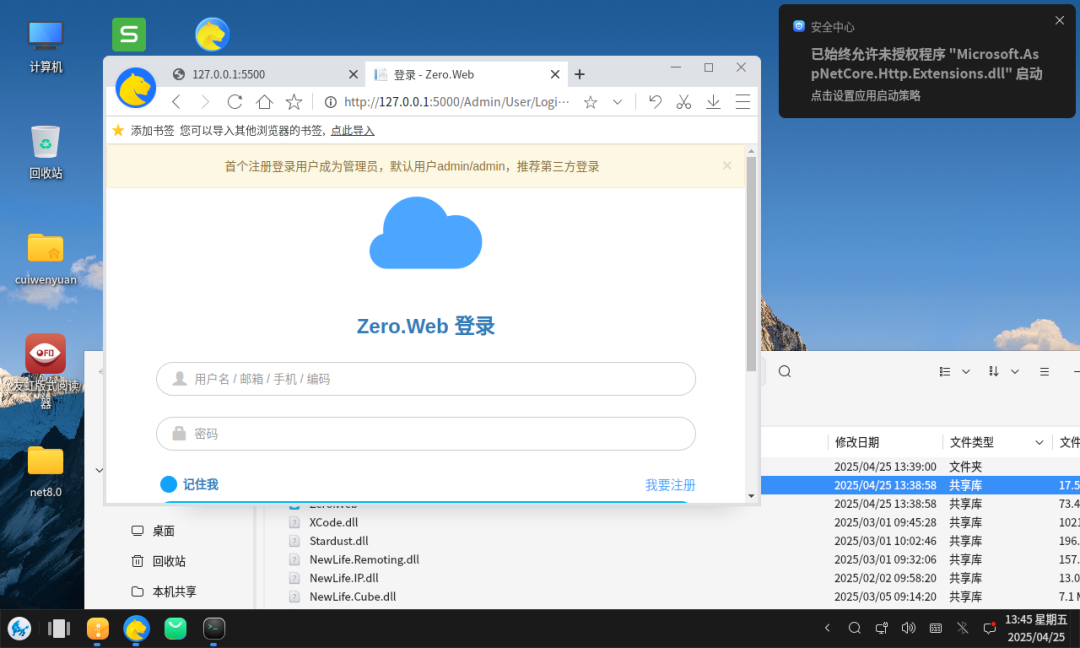
Task: Select the NewLife.IP.dll file
Action: tap(344, 578)
